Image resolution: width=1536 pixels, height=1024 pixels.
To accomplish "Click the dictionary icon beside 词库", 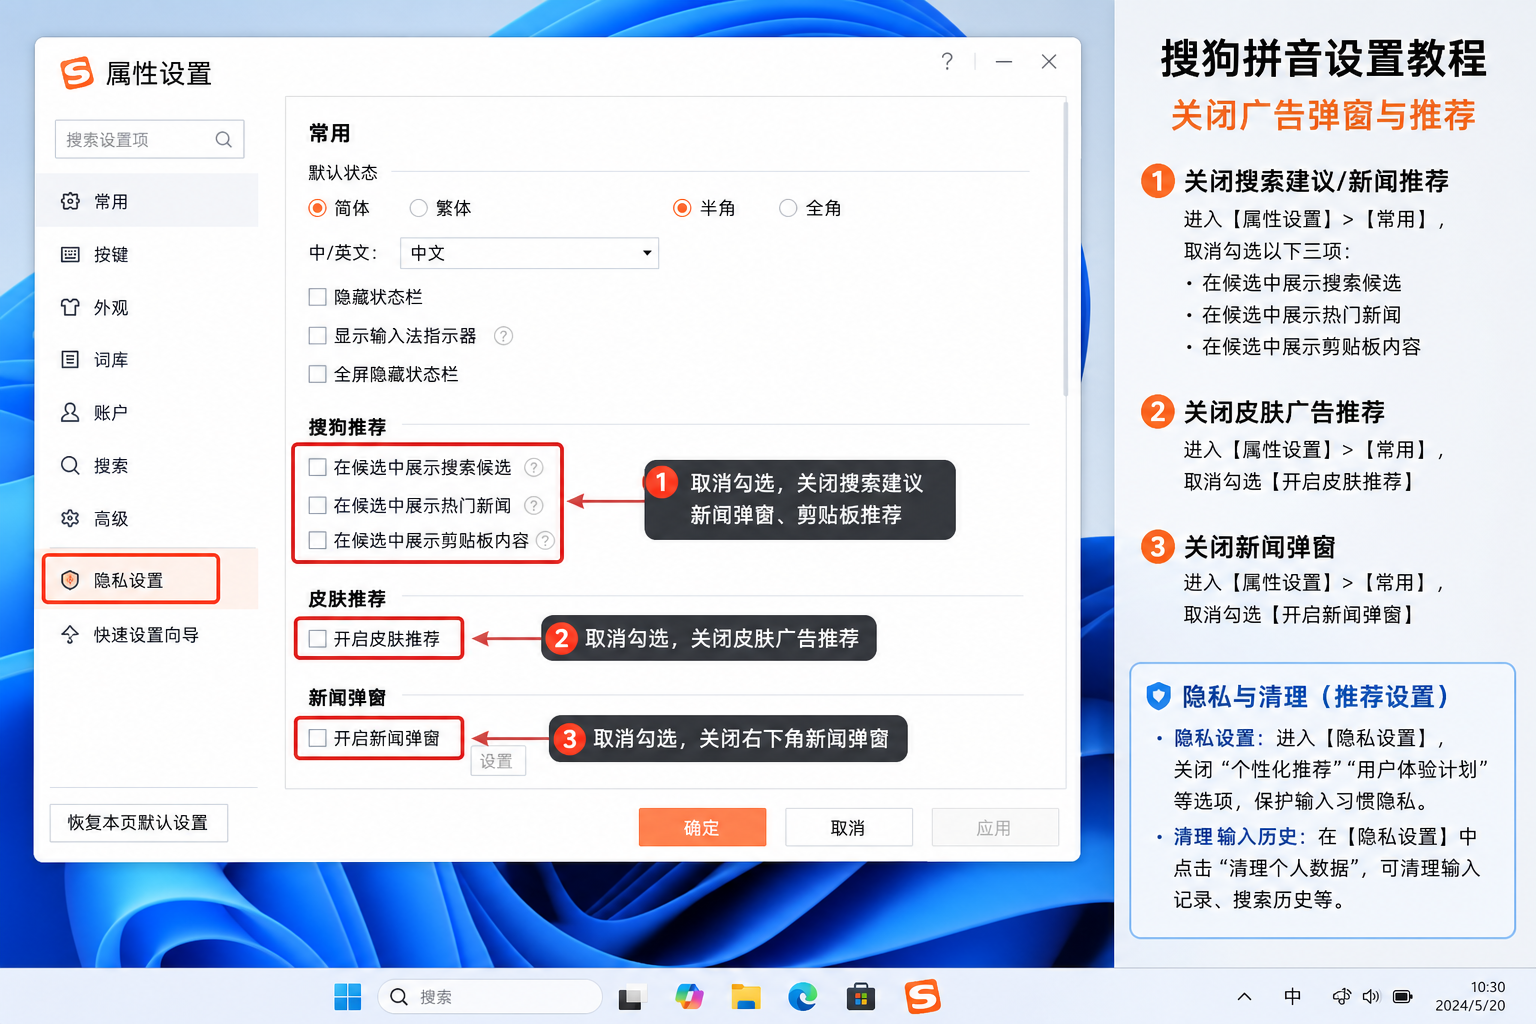I will (70, 359).
